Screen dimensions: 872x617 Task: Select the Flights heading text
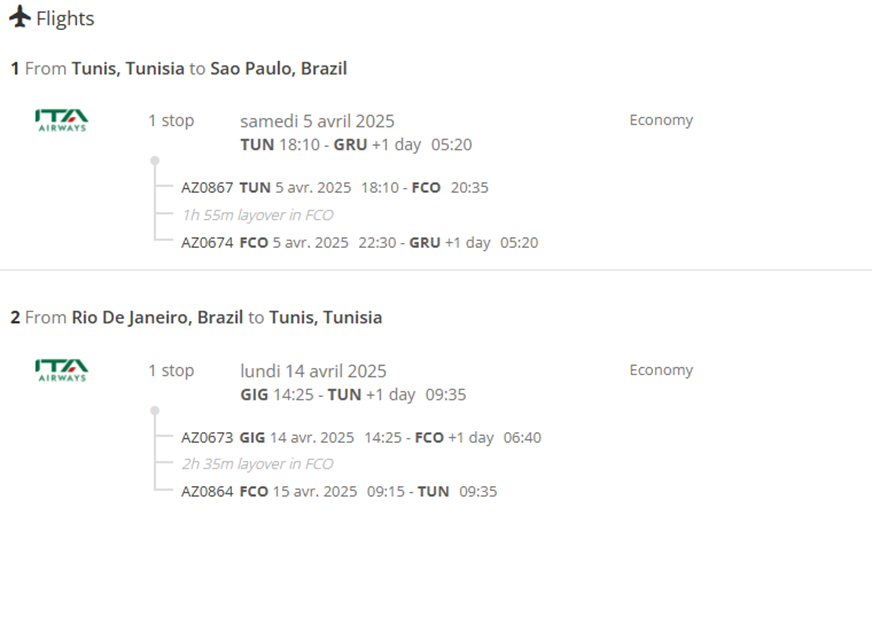[x=65, y=18]
